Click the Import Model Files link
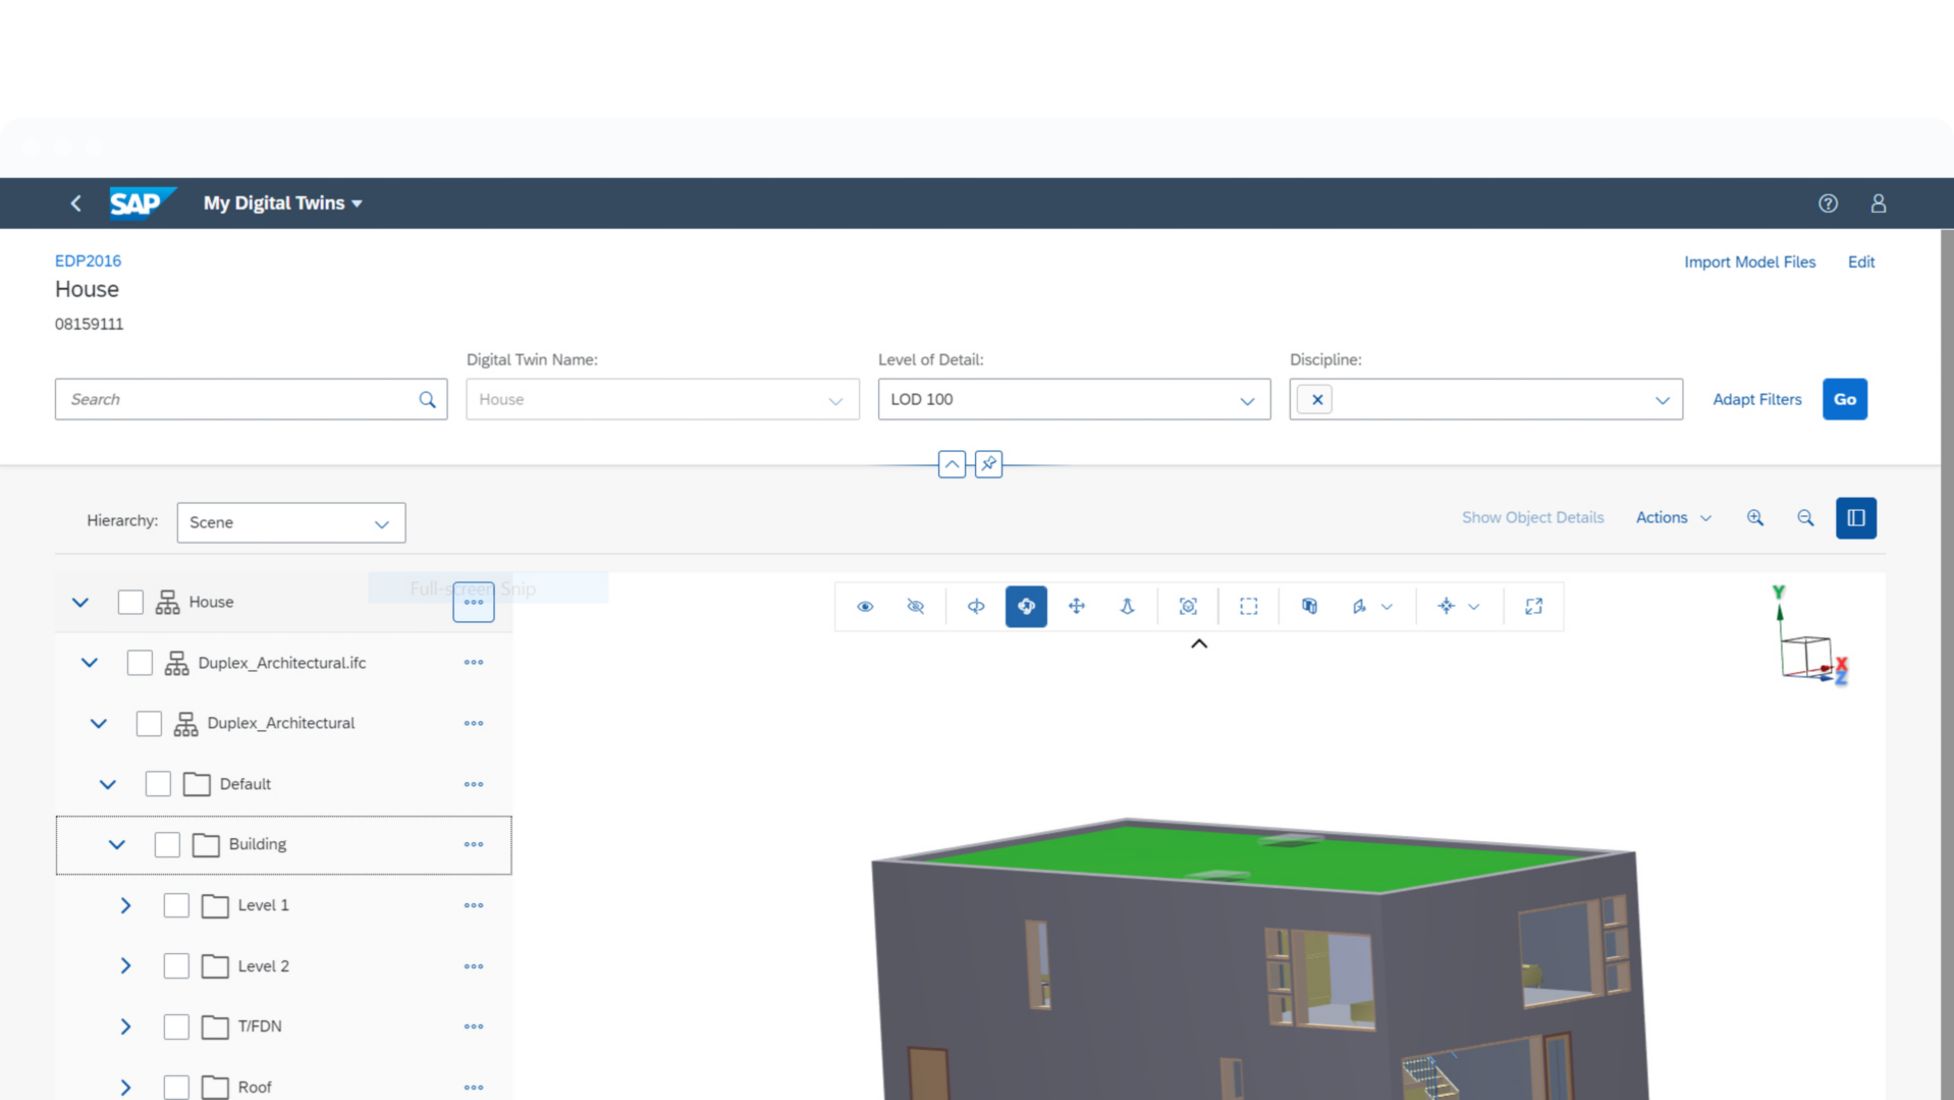This screenshot has width=1954, height=1100. point(1750,261)
